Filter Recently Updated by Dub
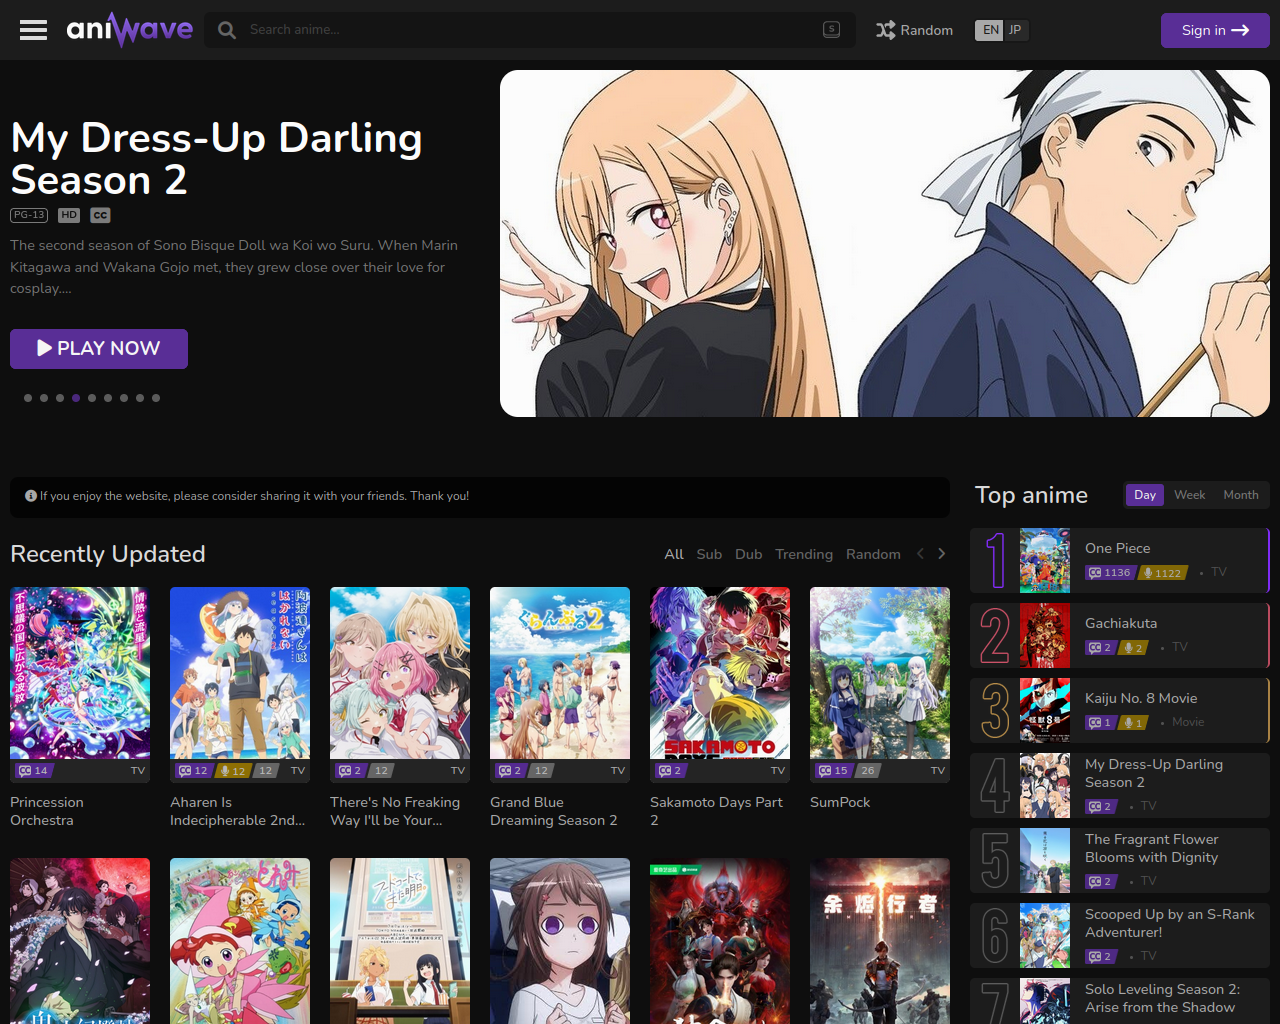The height and width of the screenshot is (1024, 1280). point(749,554)
